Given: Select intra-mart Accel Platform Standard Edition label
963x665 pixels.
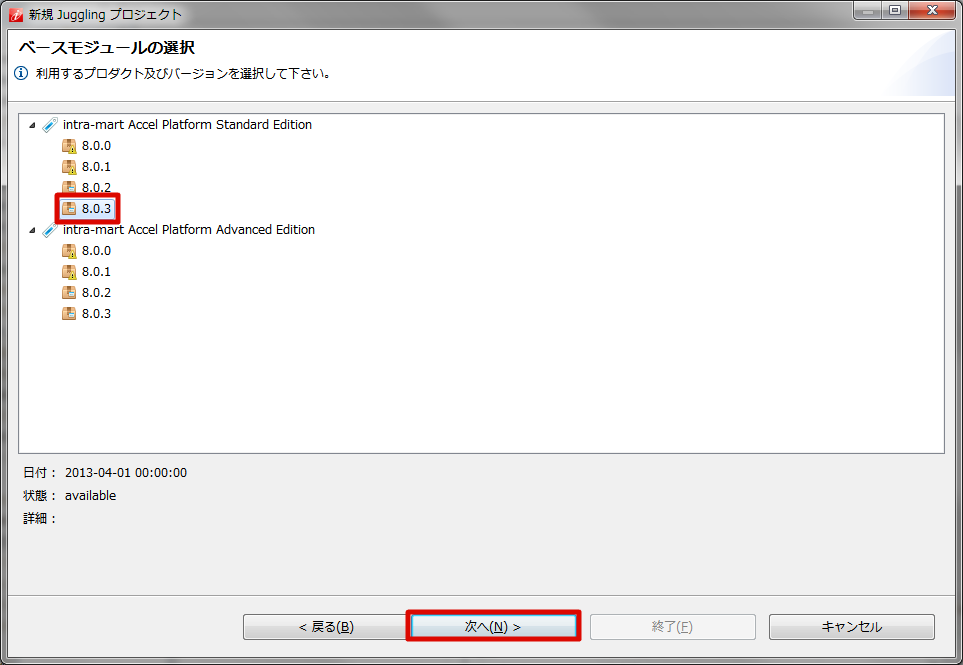Looking at the screenshot, I should point(187,125).
